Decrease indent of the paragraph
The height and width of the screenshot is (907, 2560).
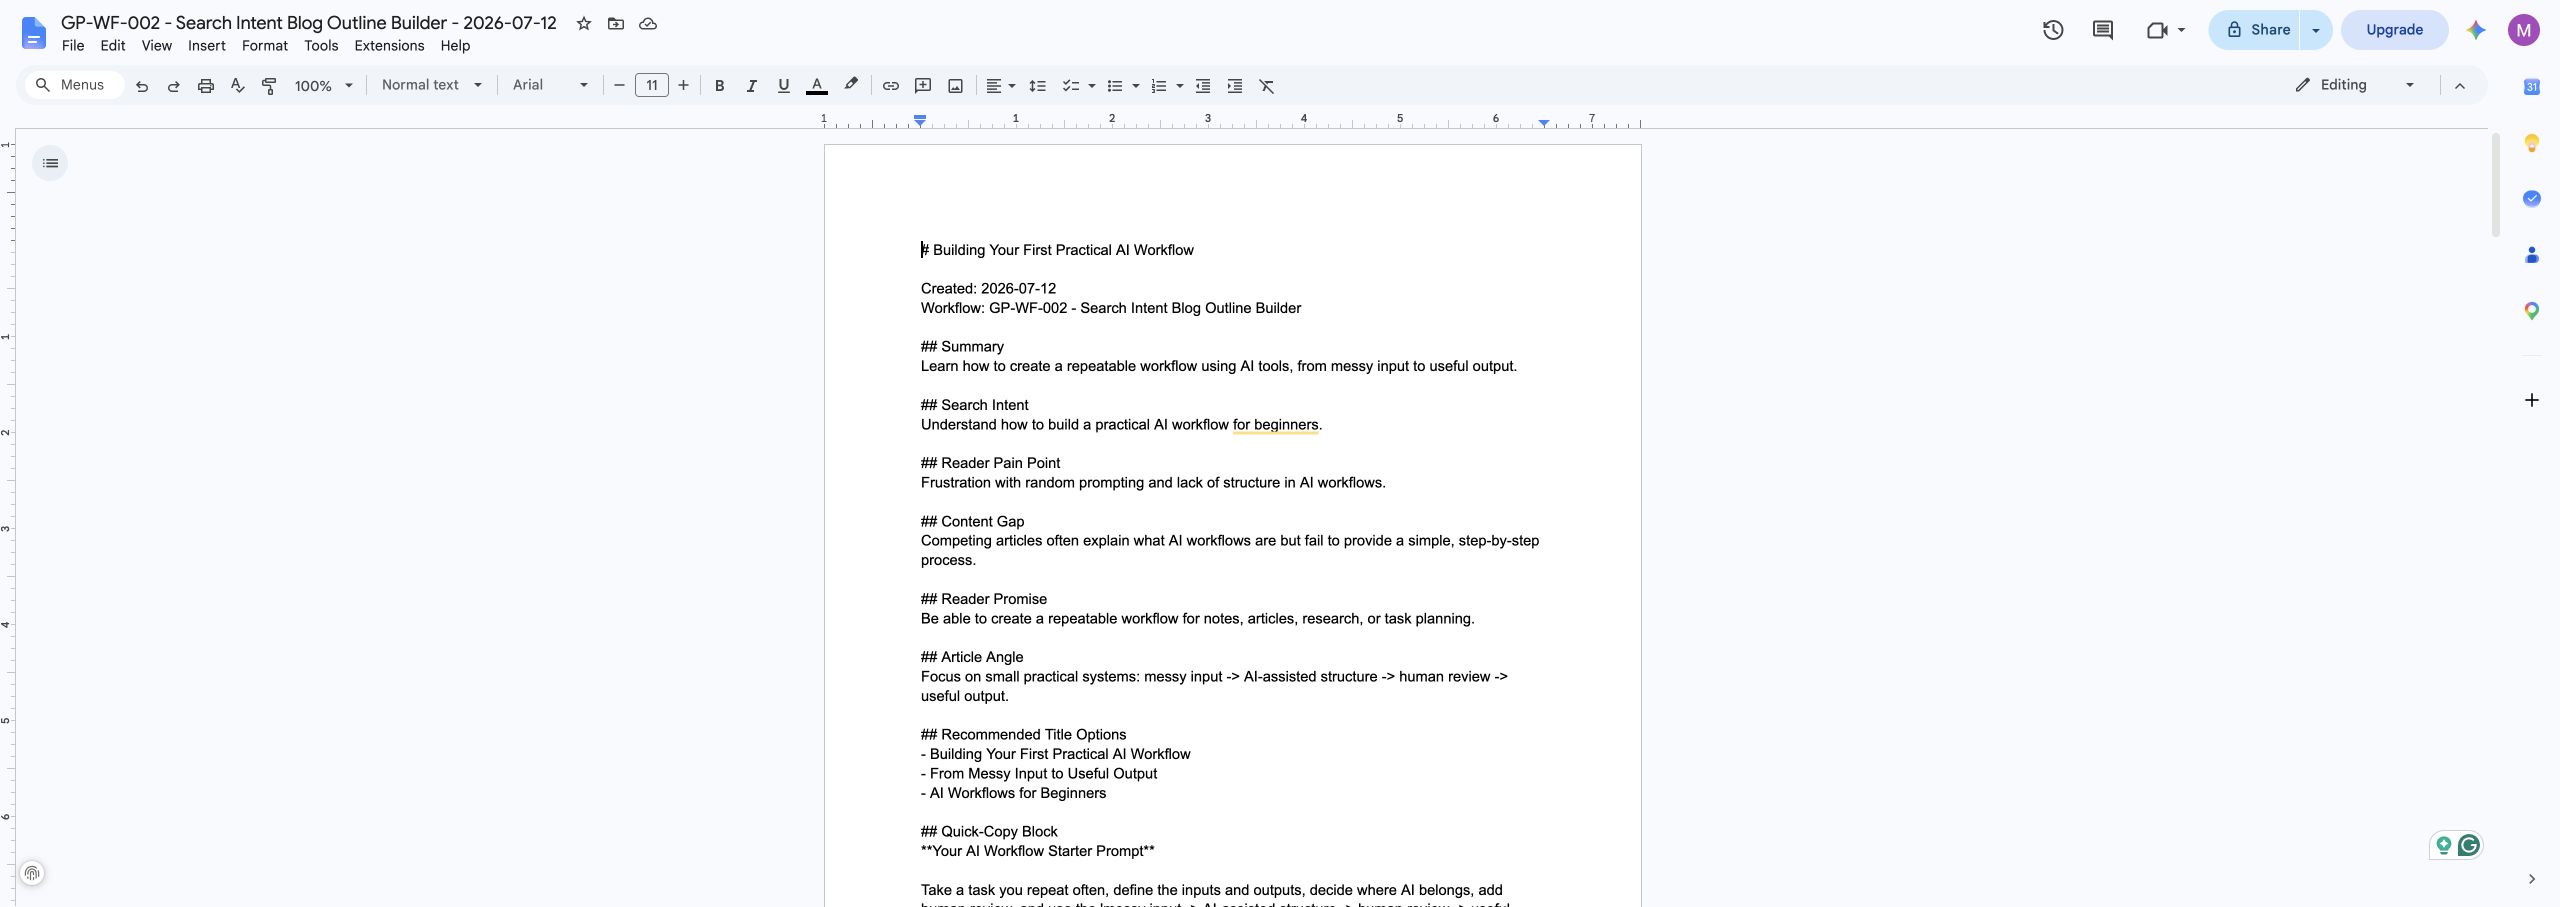[x=1203, y=86]
